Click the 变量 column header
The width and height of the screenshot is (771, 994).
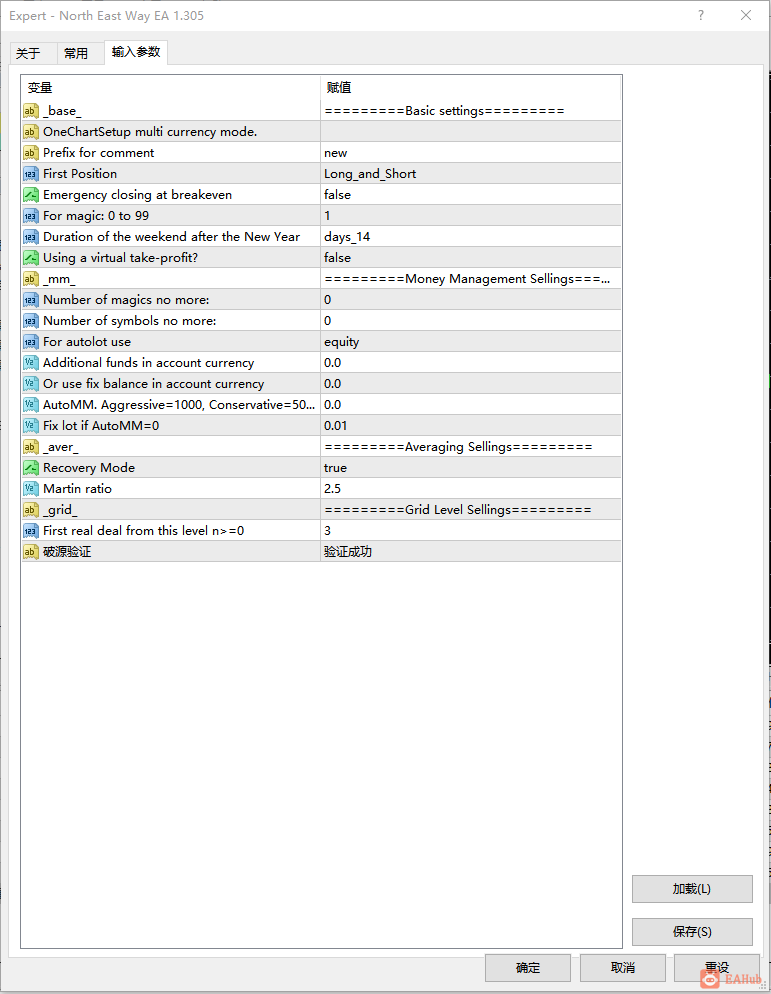(x=171, y=87)
